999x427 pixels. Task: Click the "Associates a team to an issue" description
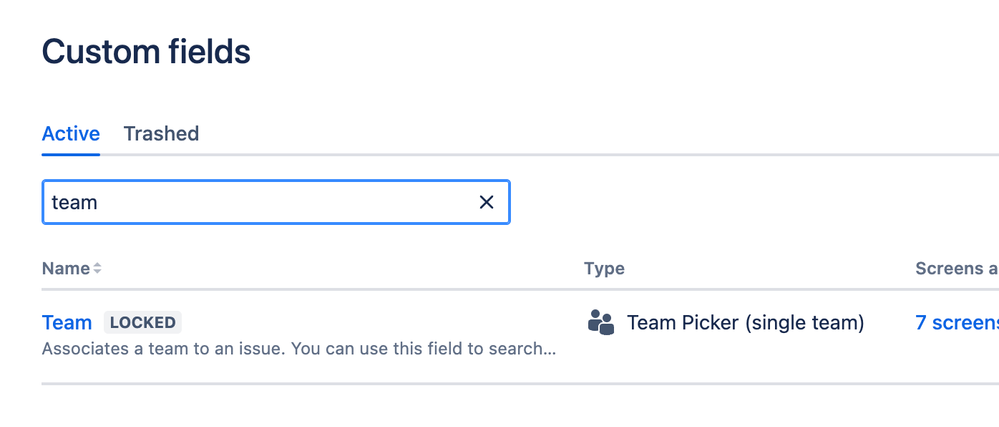click(x=299, y=349)
